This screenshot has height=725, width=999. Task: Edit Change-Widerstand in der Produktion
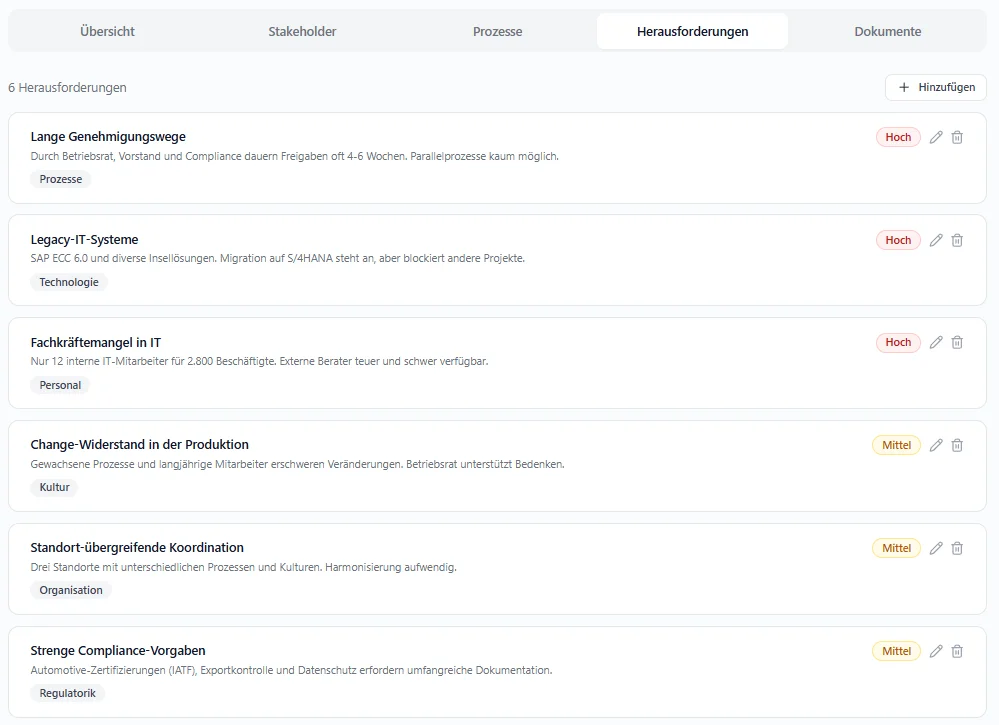click(x=936, y=445)
